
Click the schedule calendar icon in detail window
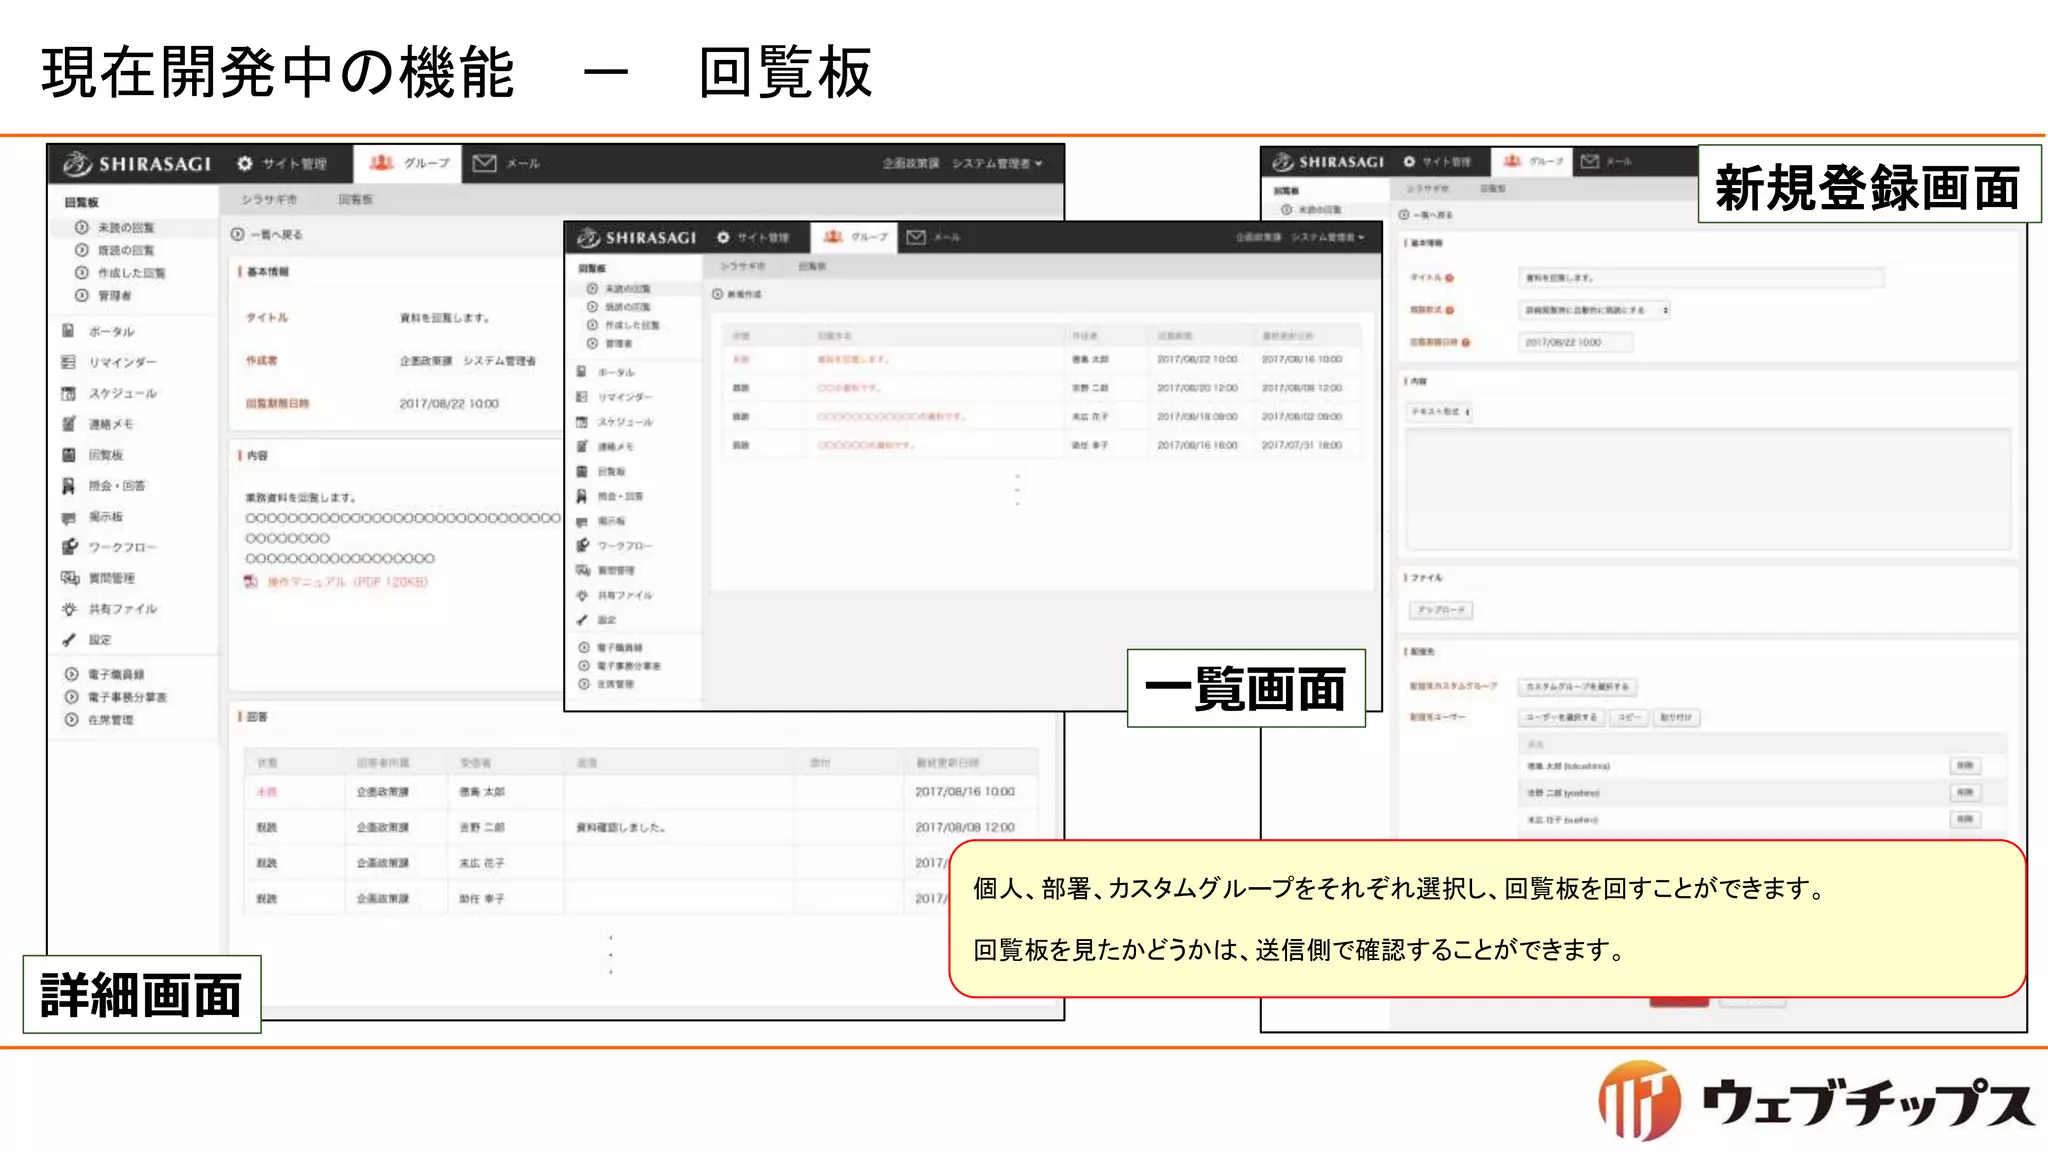coord(69,393)
